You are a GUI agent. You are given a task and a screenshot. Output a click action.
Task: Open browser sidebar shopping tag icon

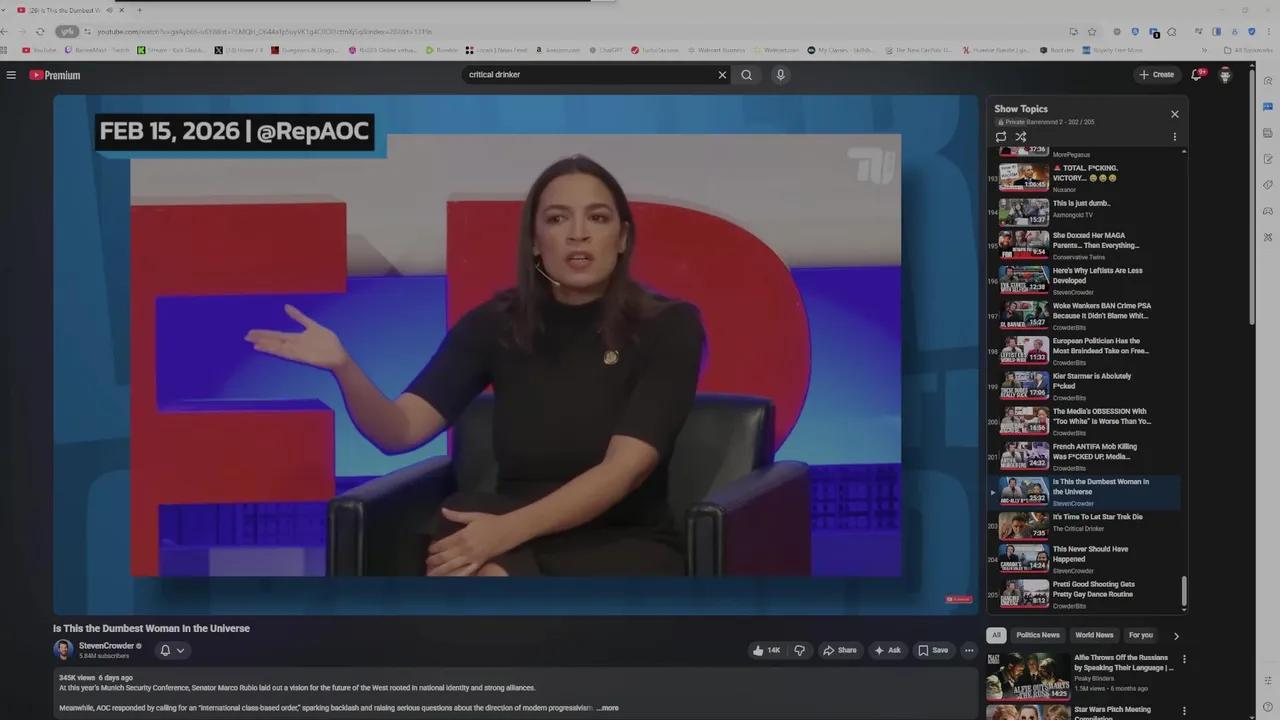[x=1268, y=185]
